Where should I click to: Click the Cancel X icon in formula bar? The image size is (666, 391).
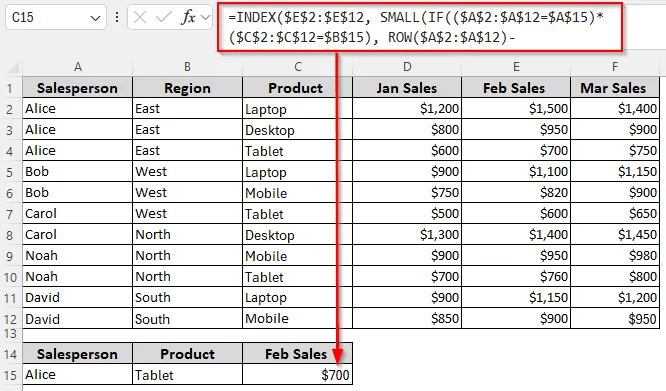[x=139, y=17]
